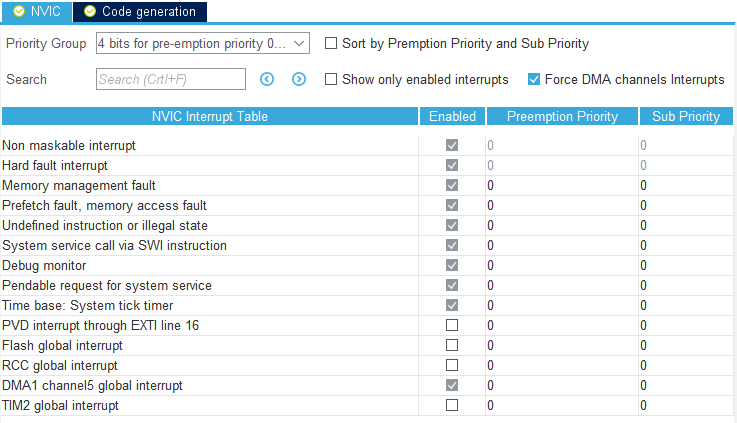
Task: Switch to the Code generation tab
Action: (x=140, y=11)
